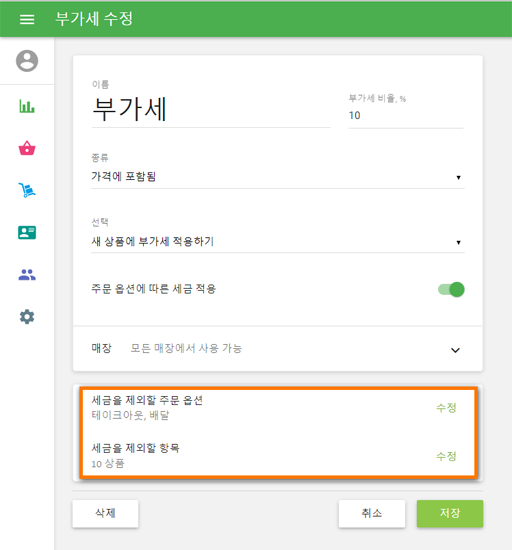Open the customers people icon
This screenshot has height=550, width=512.
click(27, 275)
